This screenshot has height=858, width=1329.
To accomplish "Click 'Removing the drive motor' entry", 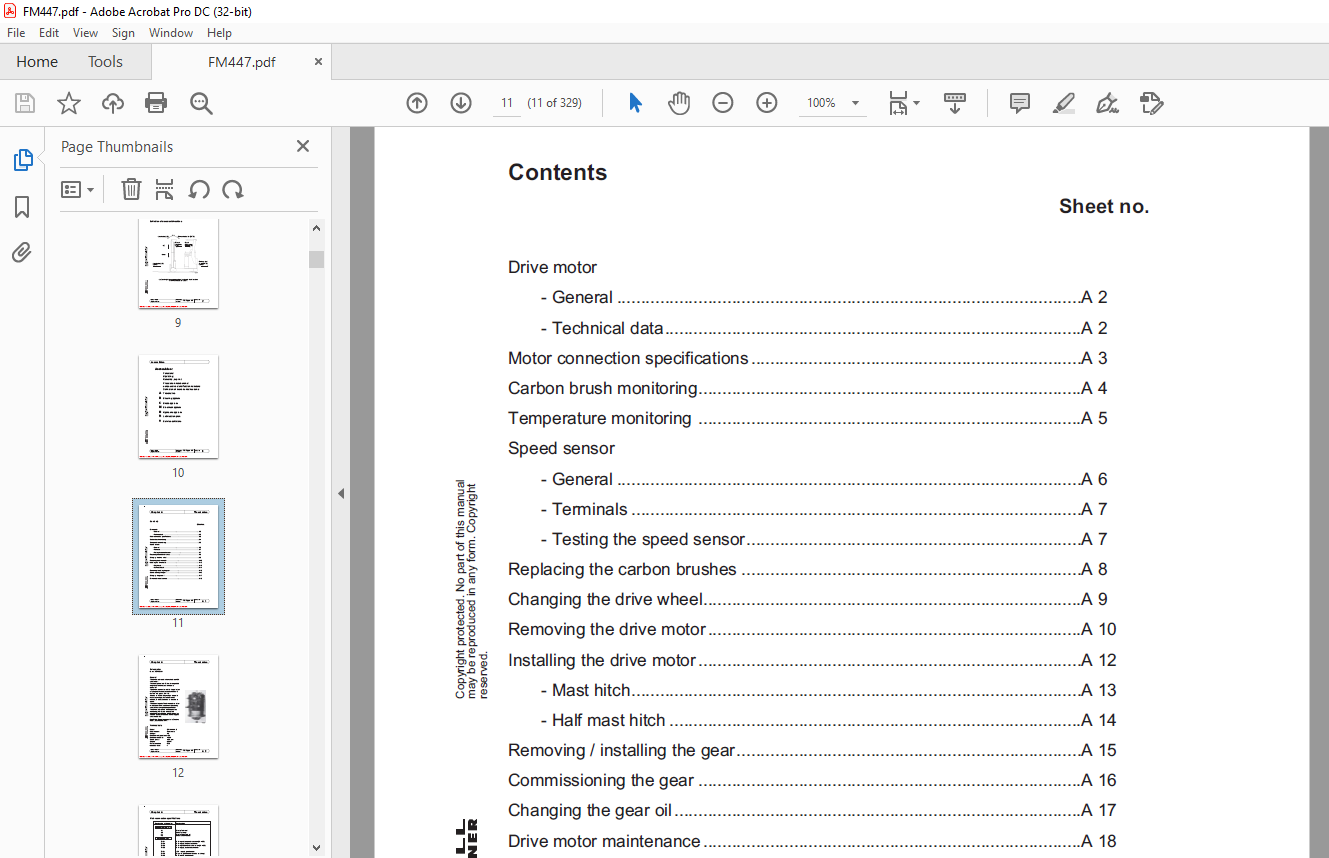I will [x=607, y=629].
